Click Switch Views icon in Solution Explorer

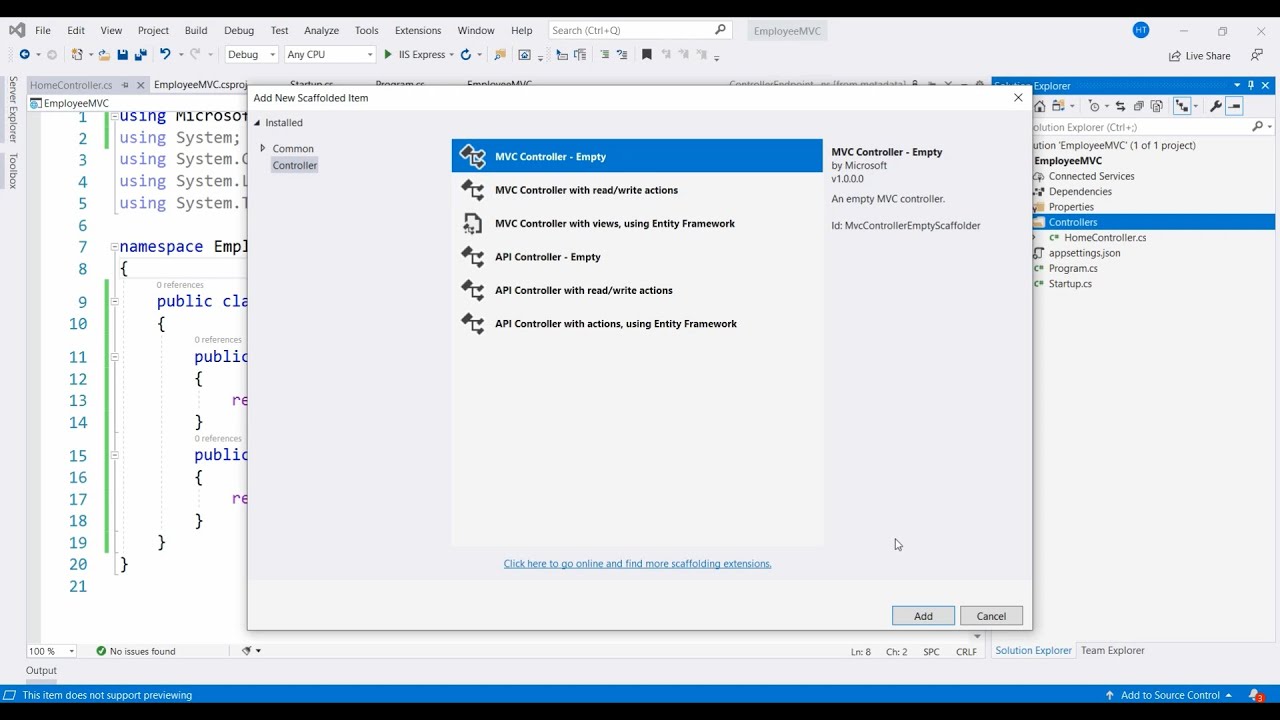[x=1059, y=106]
